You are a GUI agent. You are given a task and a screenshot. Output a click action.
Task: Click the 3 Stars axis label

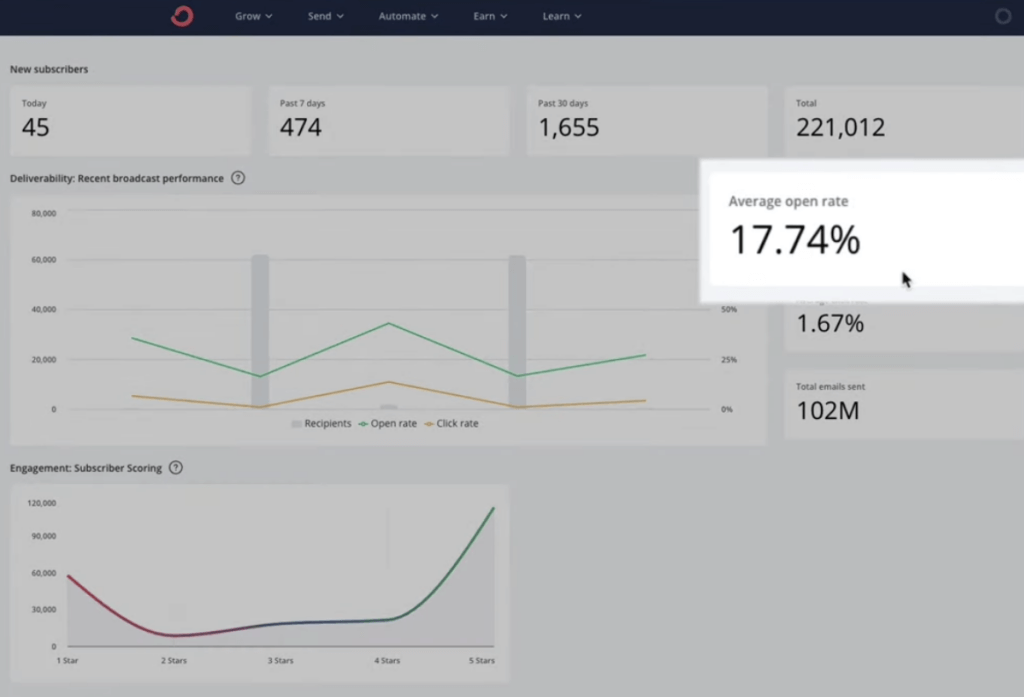(x=280, y=660)
